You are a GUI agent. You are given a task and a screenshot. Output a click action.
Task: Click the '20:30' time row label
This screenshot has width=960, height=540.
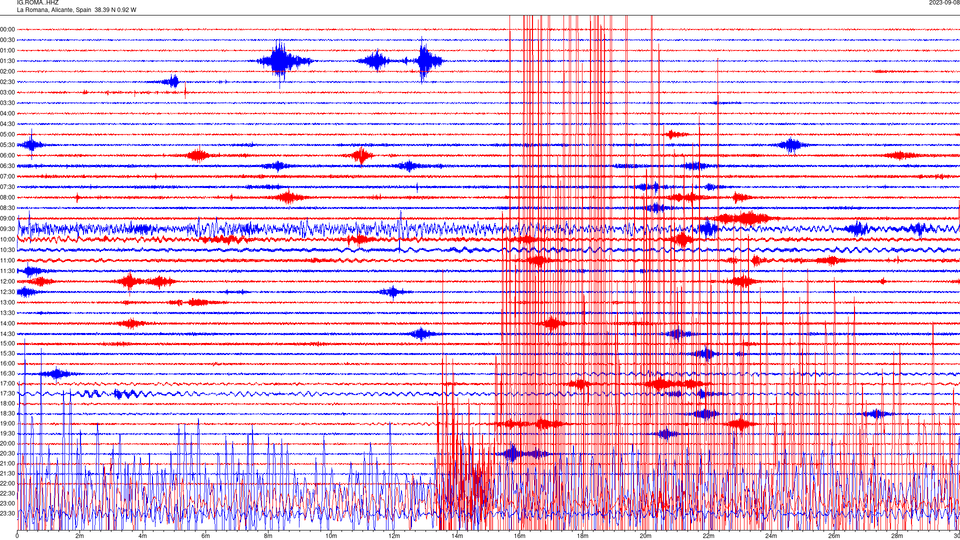8,453
